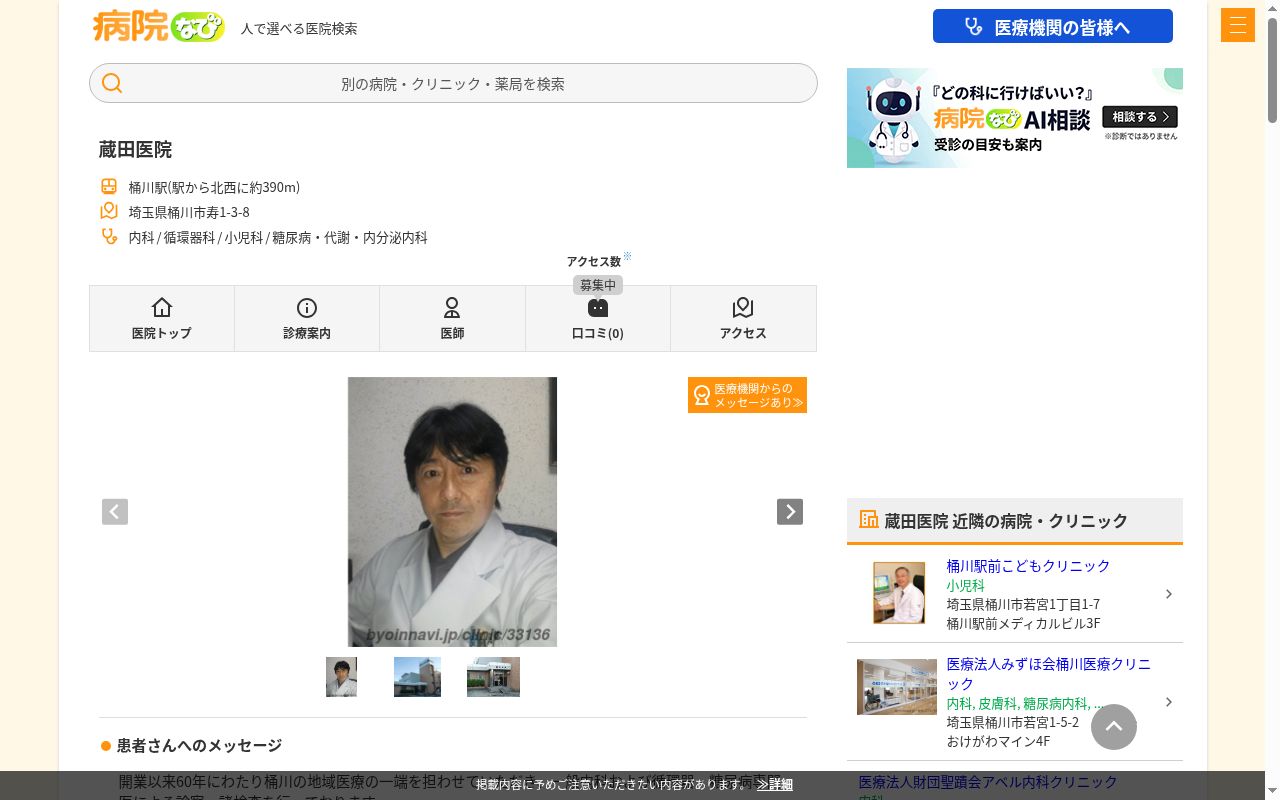
Task: Open the アクセス tab
Action: click(743, 318)
